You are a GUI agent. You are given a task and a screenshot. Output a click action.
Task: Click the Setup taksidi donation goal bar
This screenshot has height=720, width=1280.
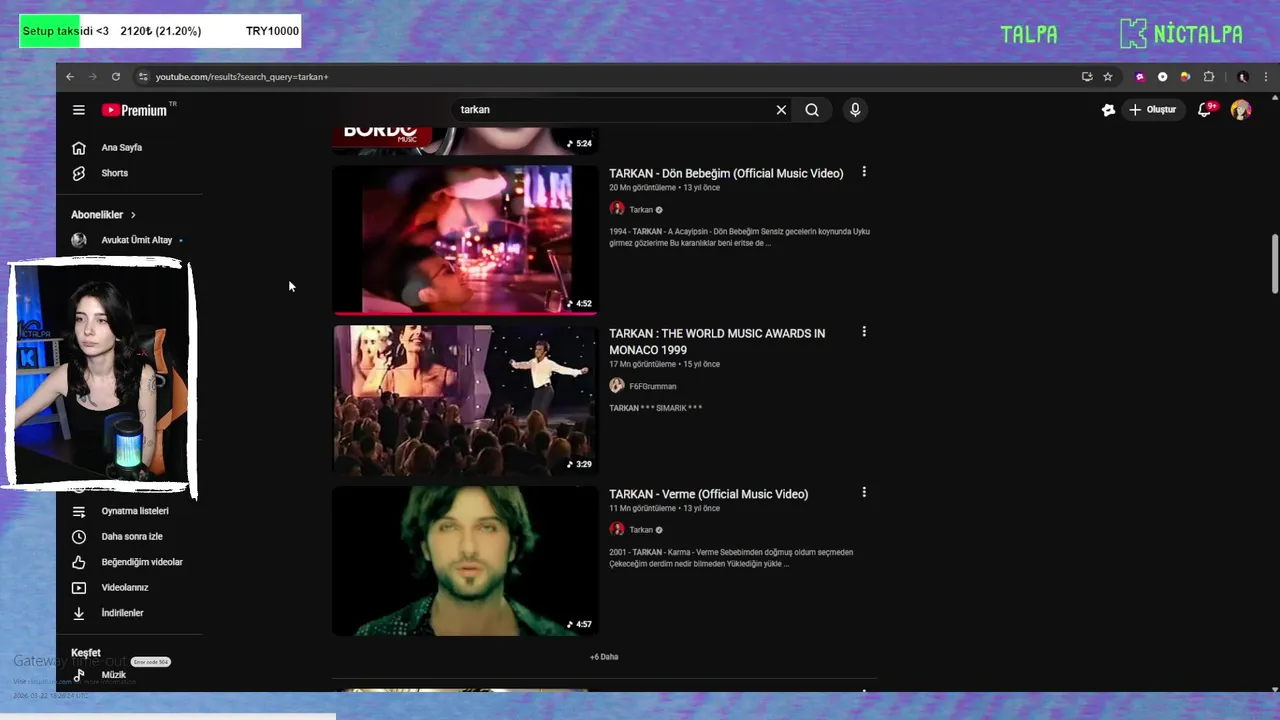pos(160,31)
